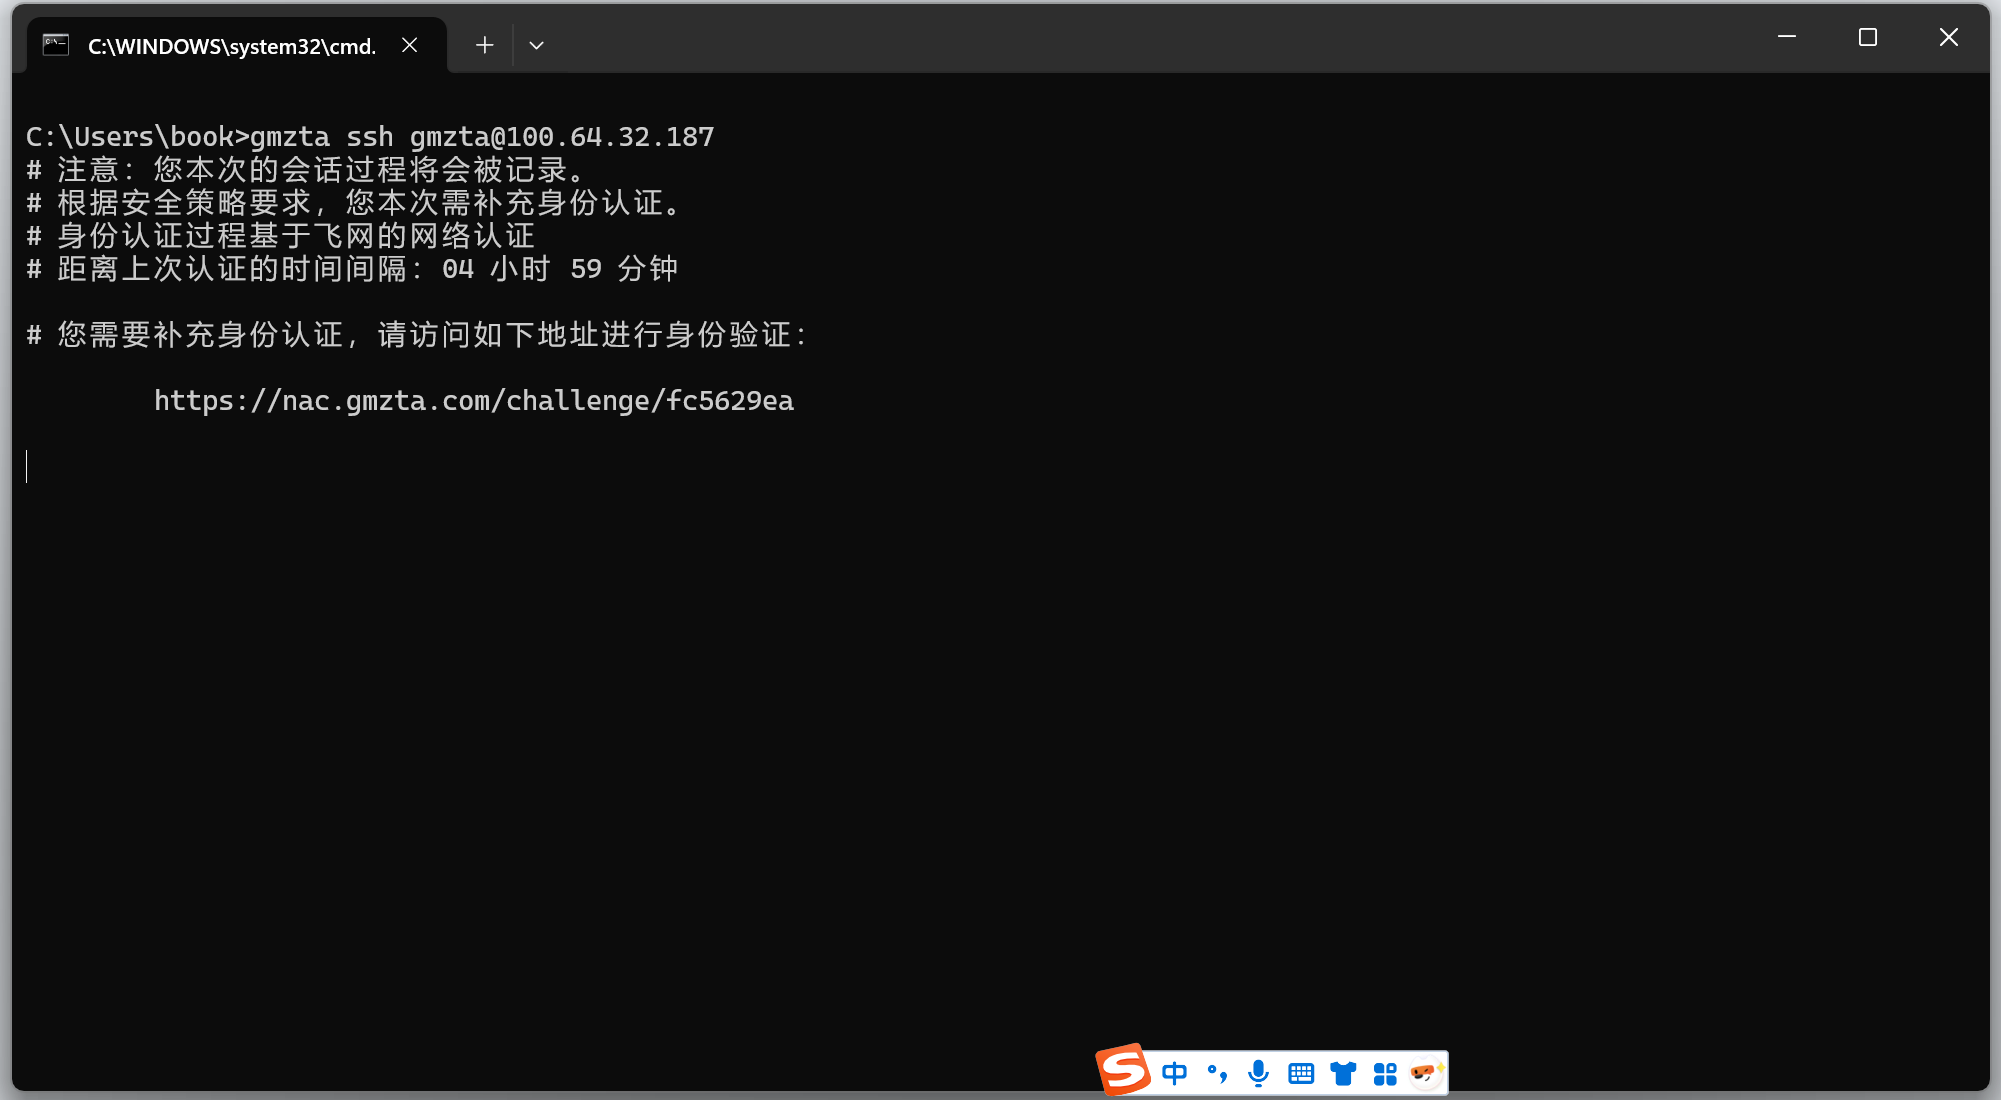Open the IME toolbox grid icon

click(1385, 1074)
